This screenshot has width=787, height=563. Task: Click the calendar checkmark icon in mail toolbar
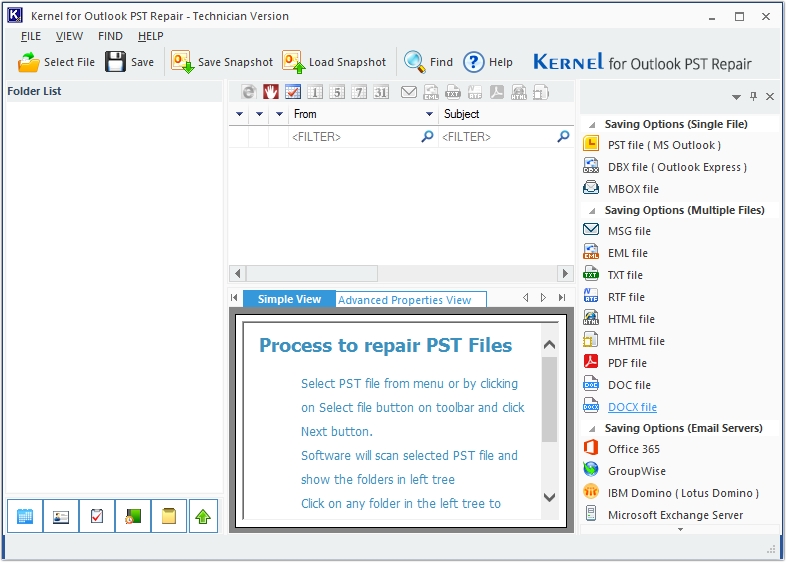click(x=293, y=92)
